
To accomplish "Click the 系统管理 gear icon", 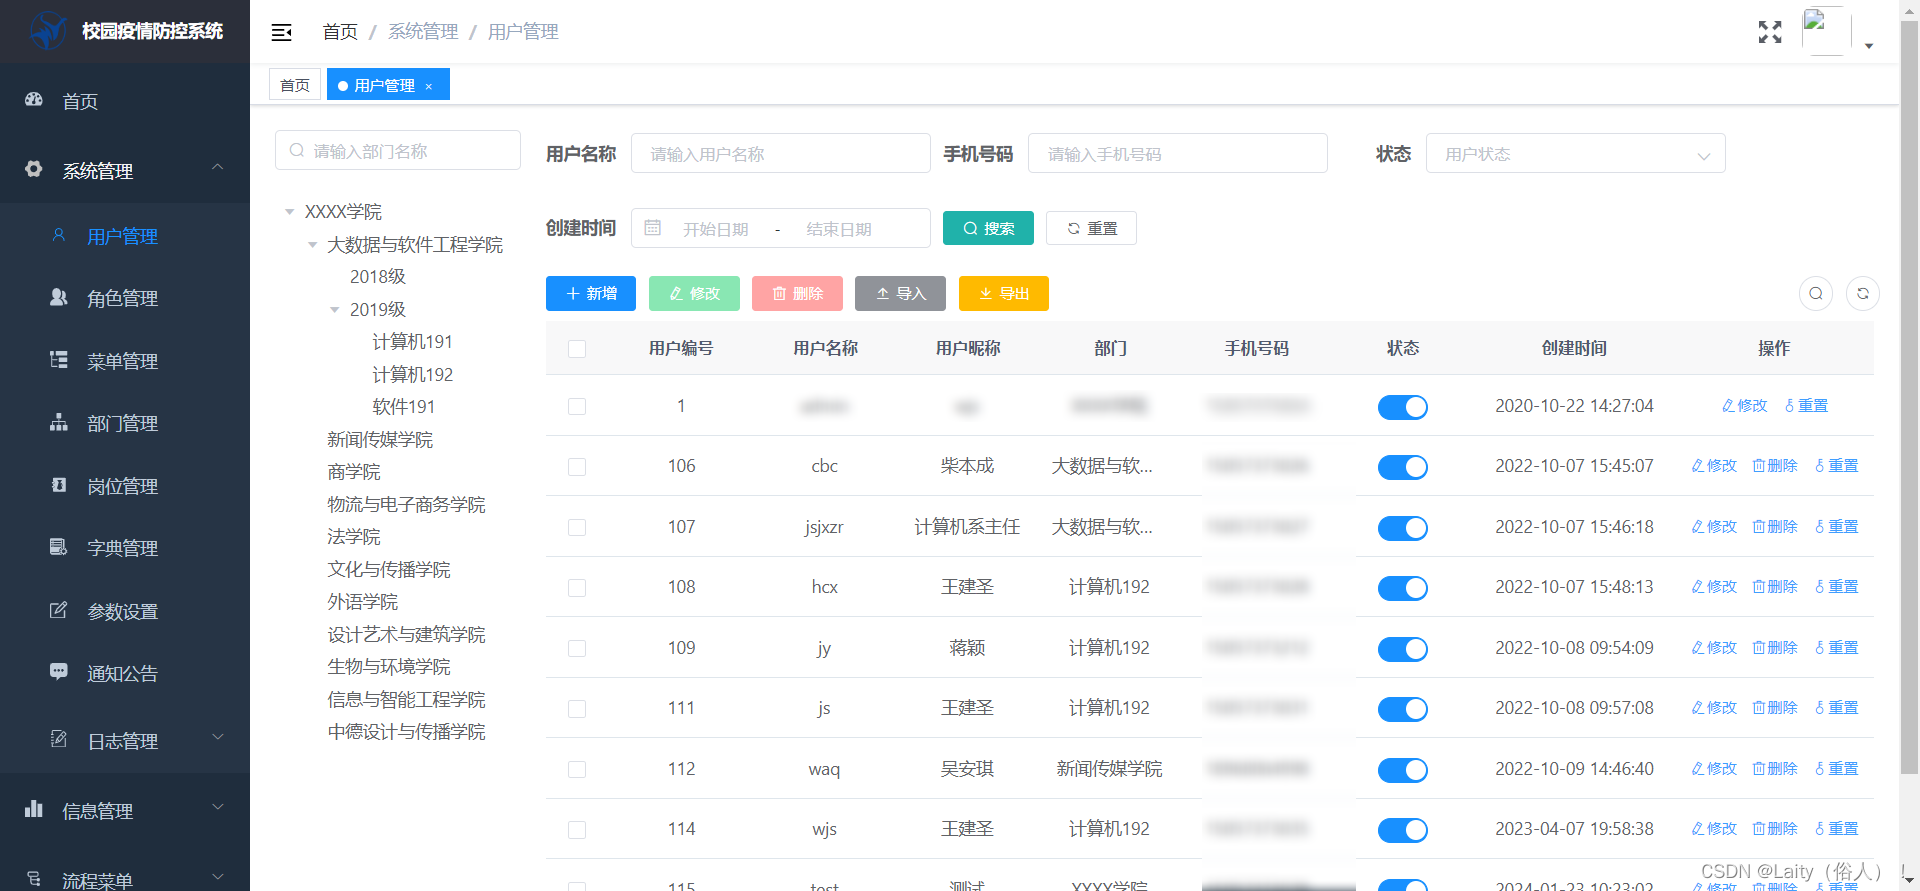I will click(34, 169).
